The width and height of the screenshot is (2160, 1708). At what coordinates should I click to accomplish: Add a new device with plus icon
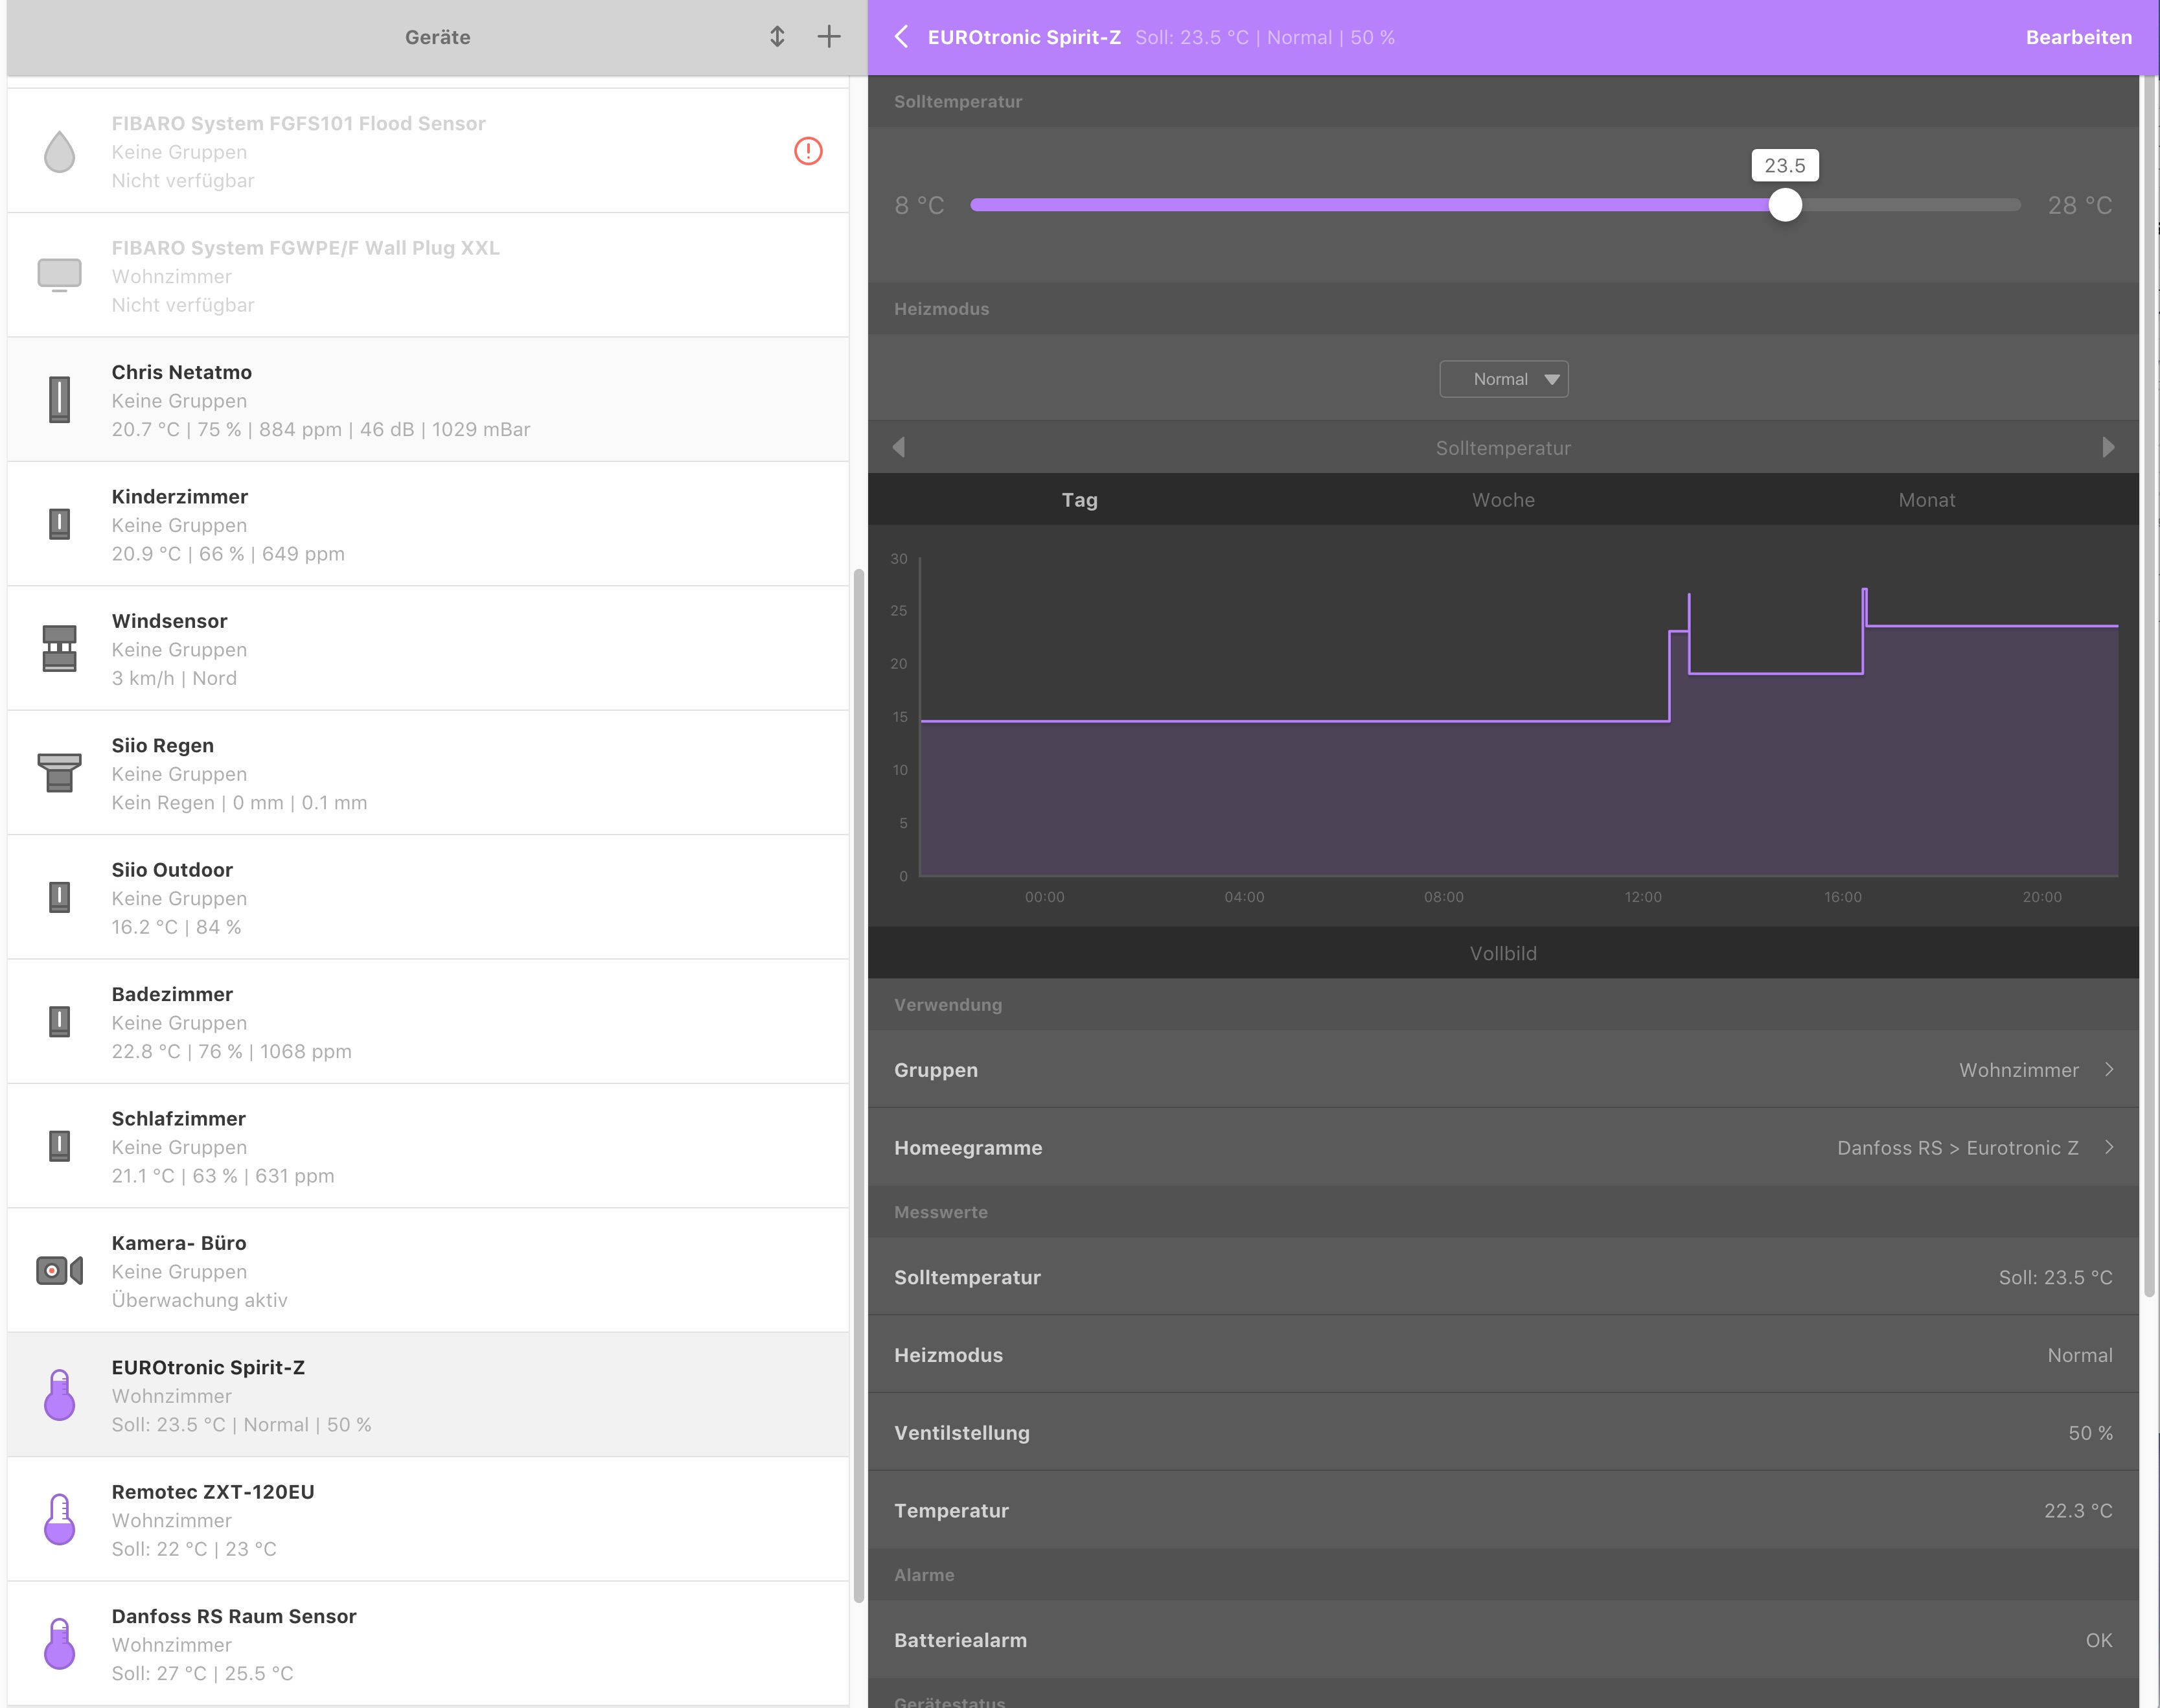pyautogui.click(x=828, y=37)
